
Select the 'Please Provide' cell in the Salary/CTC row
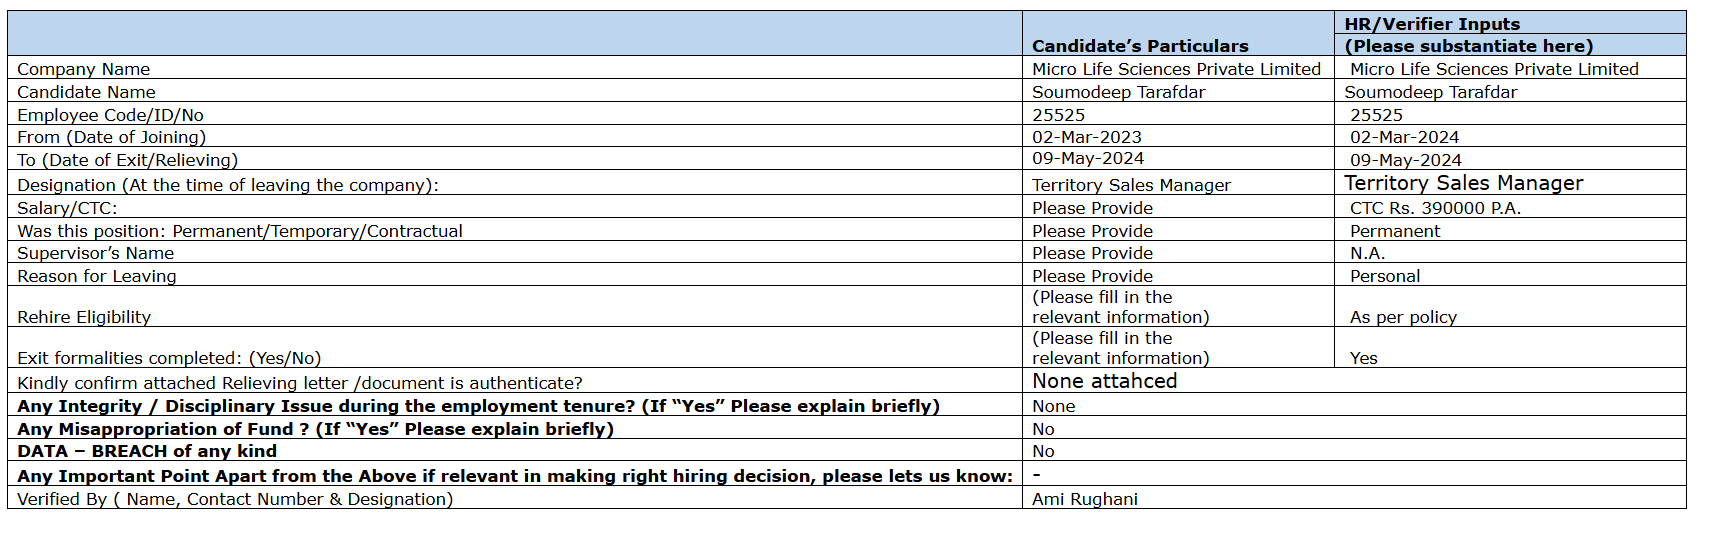(x=1092, y=208)
